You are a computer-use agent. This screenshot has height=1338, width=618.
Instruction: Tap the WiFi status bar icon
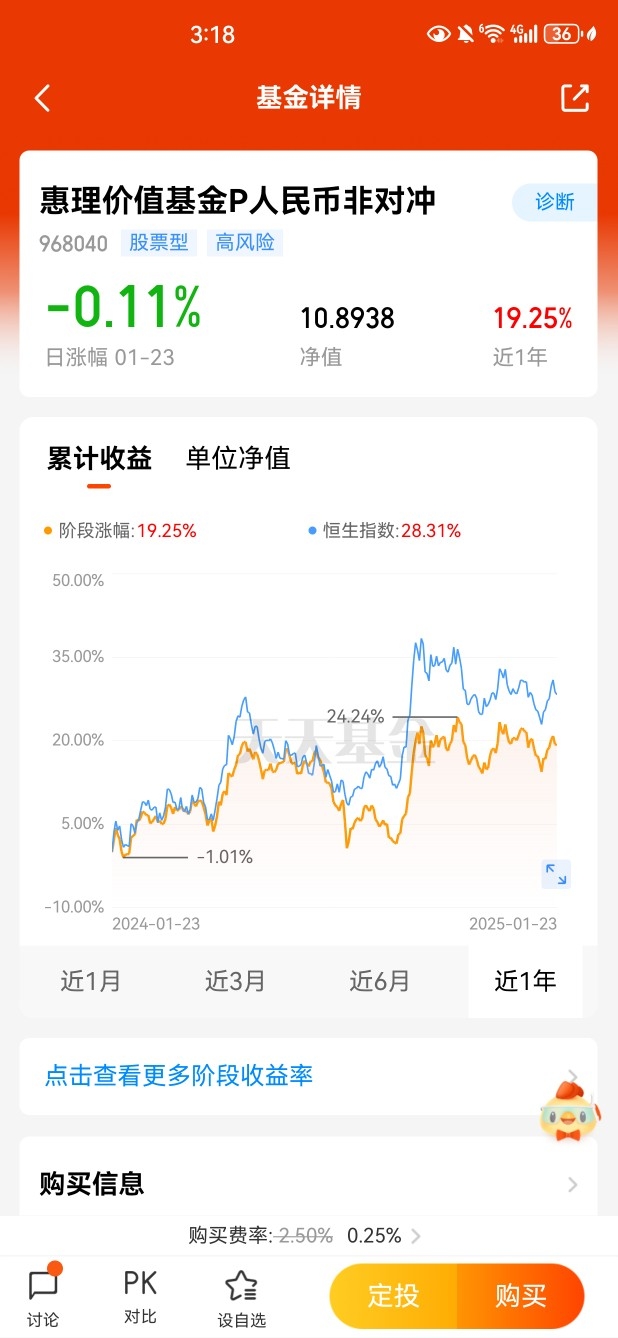point(491,34)
